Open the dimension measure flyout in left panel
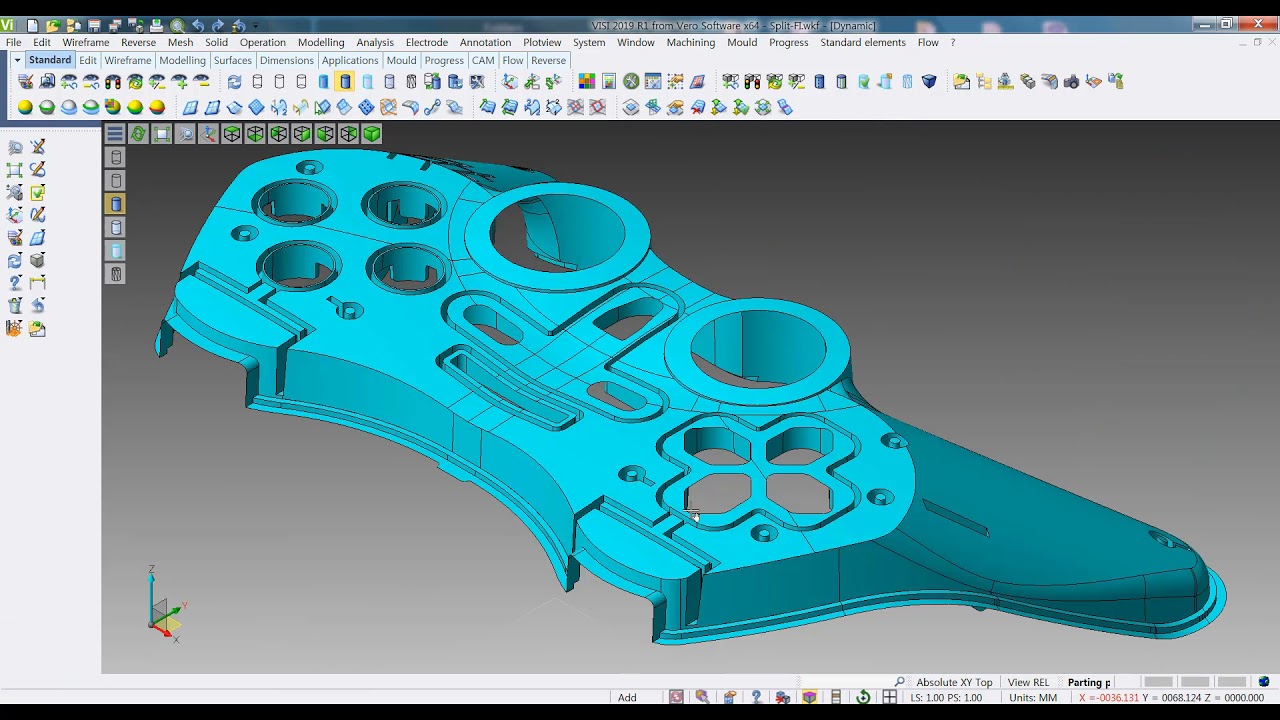 point(37,283)
